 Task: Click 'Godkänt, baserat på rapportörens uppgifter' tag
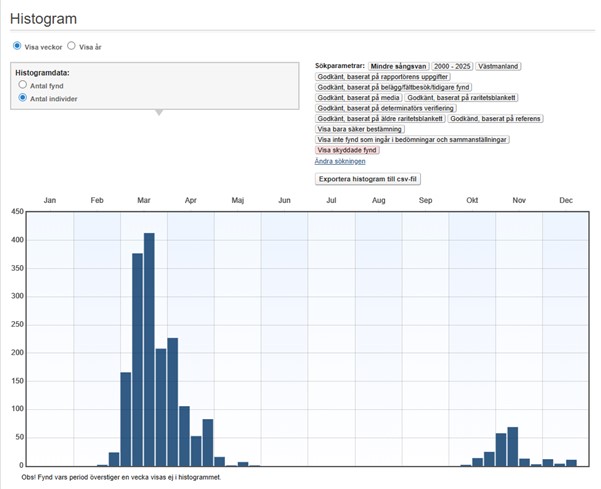(382, 77)
